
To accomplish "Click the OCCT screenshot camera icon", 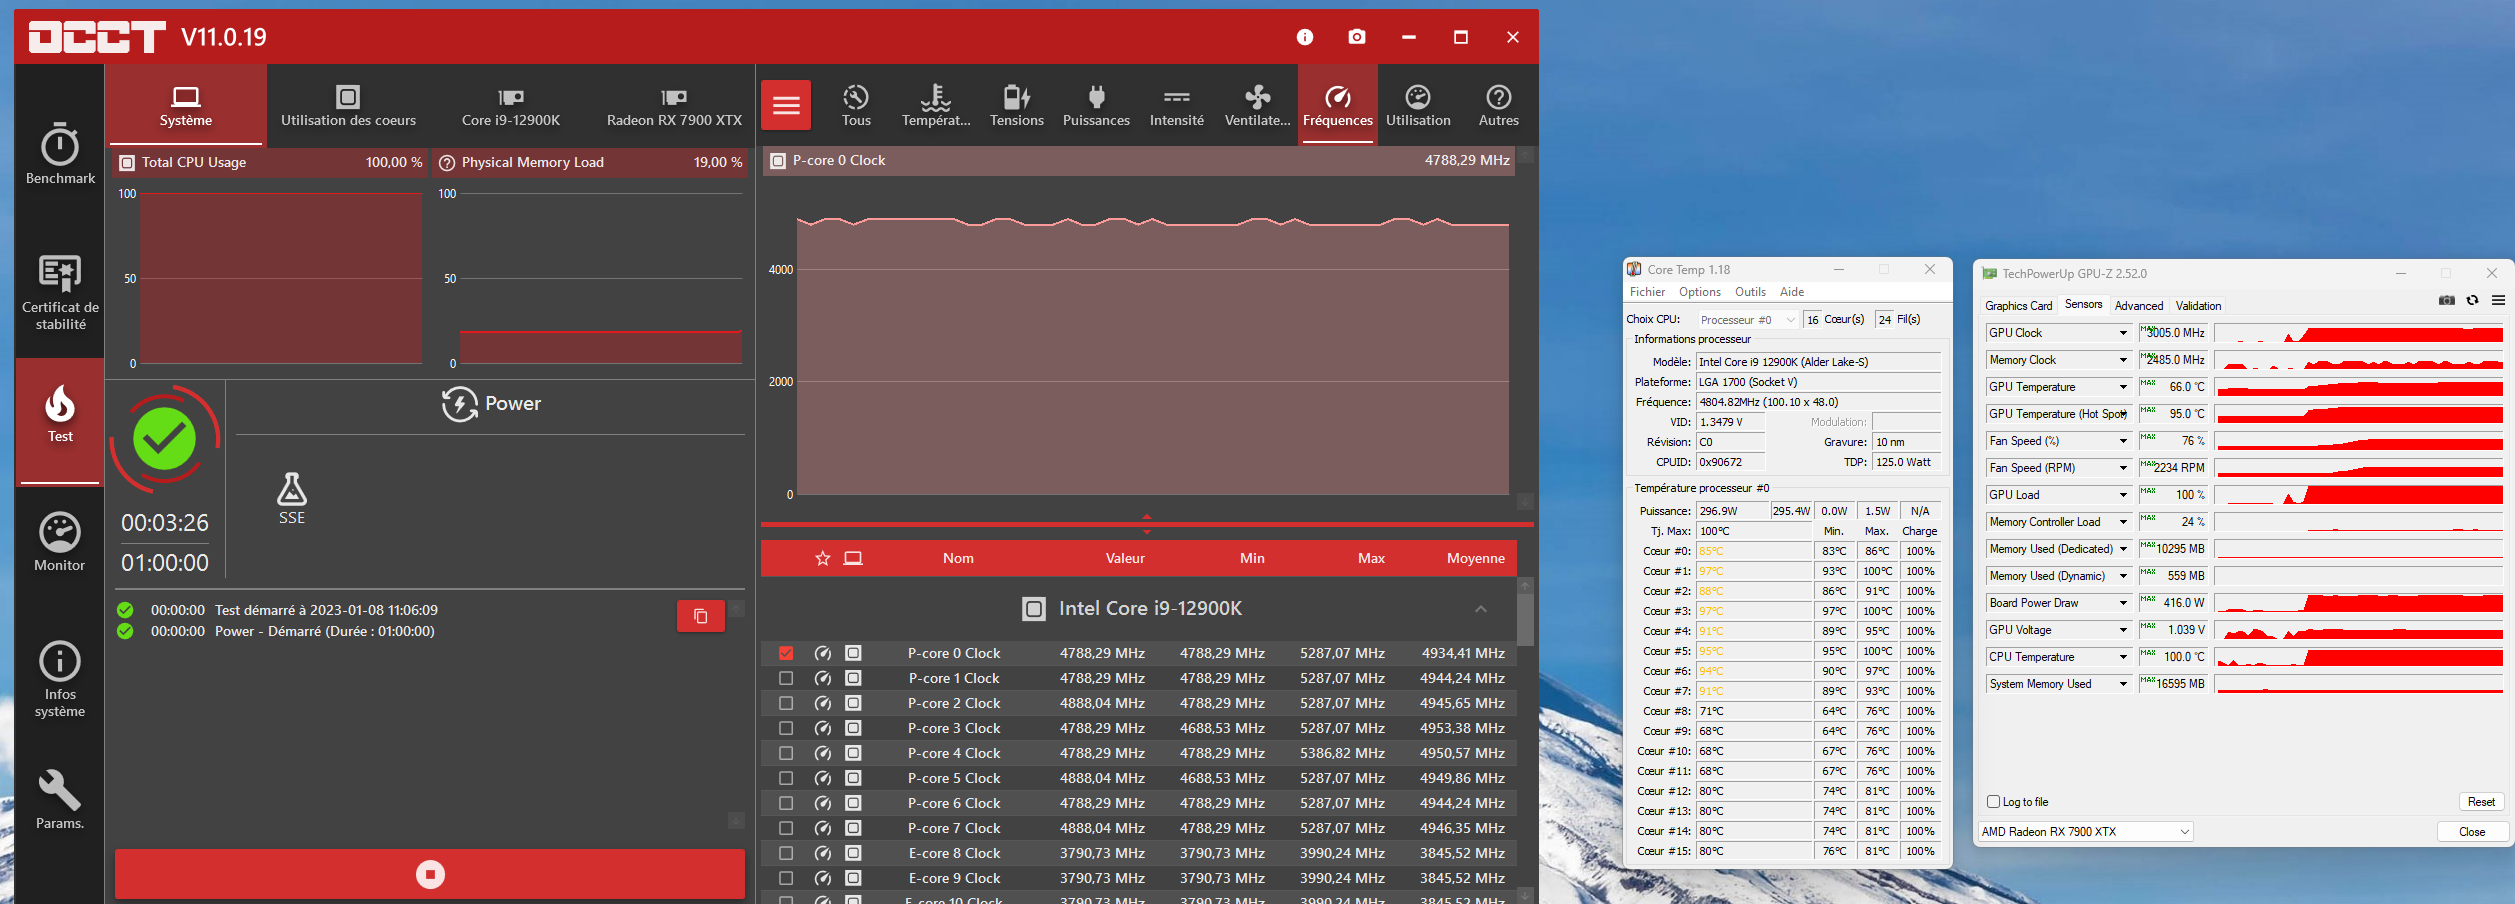I will click(1356, 37).
